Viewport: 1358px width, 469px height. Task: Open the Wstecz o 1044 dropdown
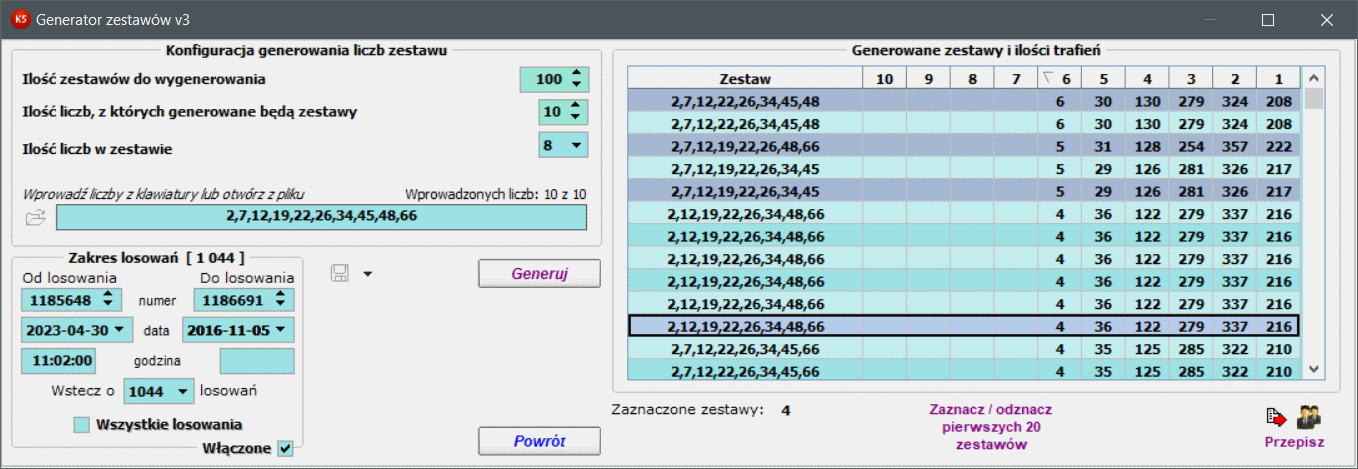click(183, 393)
